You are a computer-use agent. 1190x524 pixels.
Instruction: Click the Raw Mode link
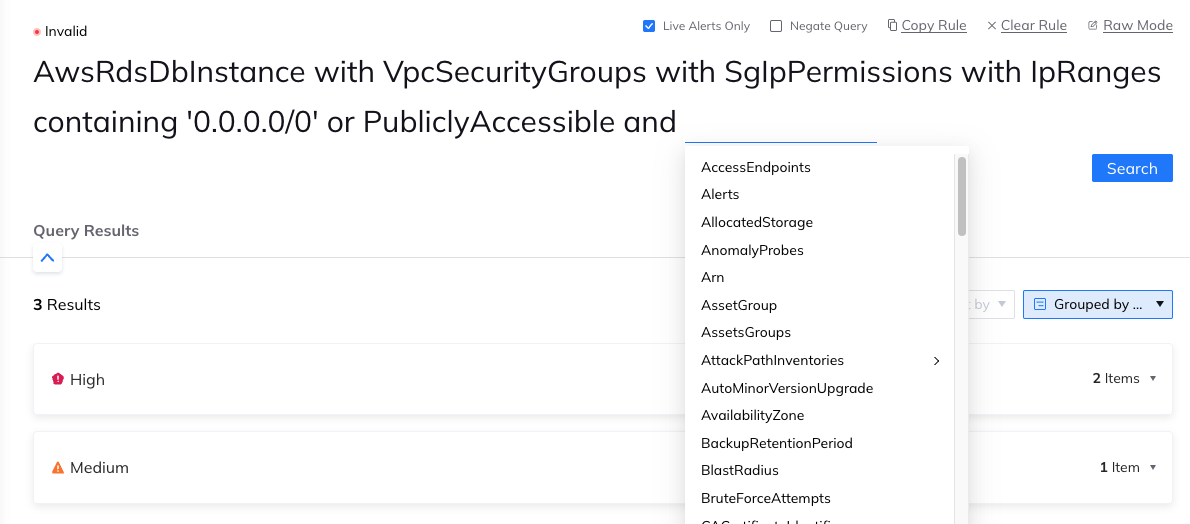(x=1137, y=26)
